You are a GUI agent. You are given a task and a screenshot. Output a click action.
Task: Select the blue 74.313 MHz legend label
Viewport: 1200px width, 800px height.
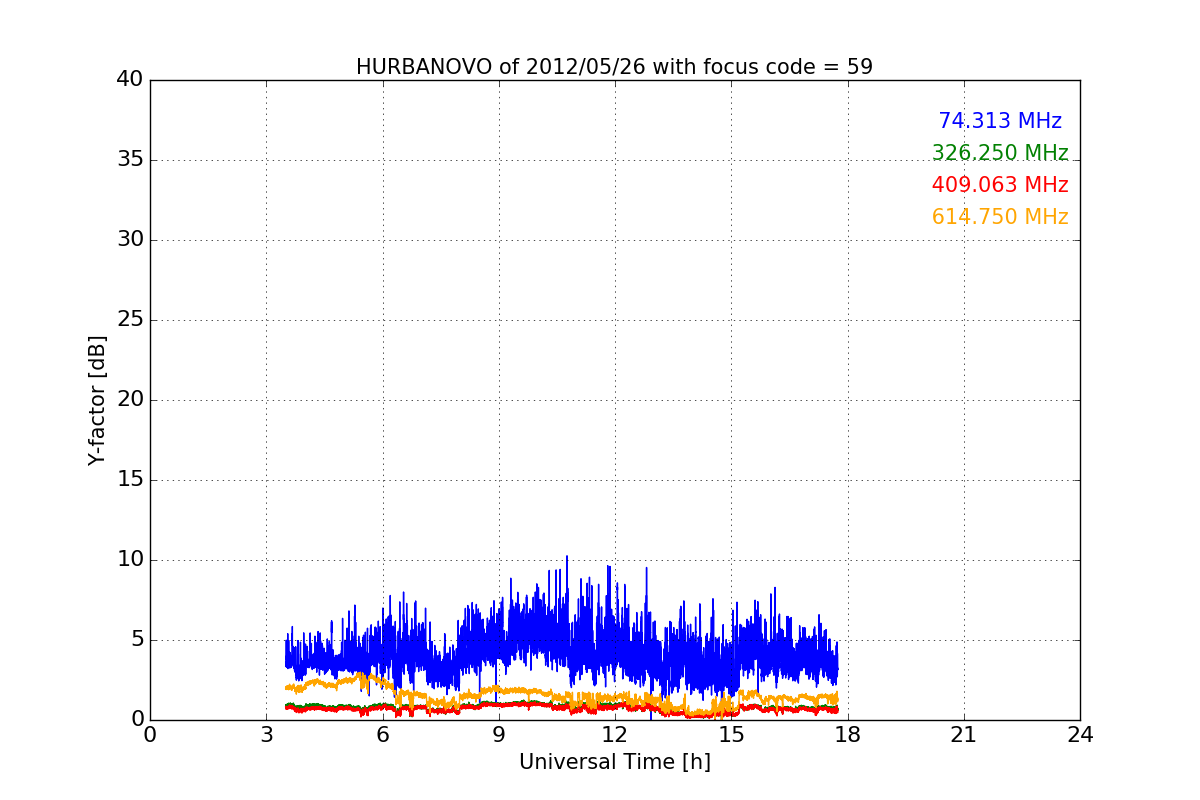pyautogui.click(x=1000, y=121)
